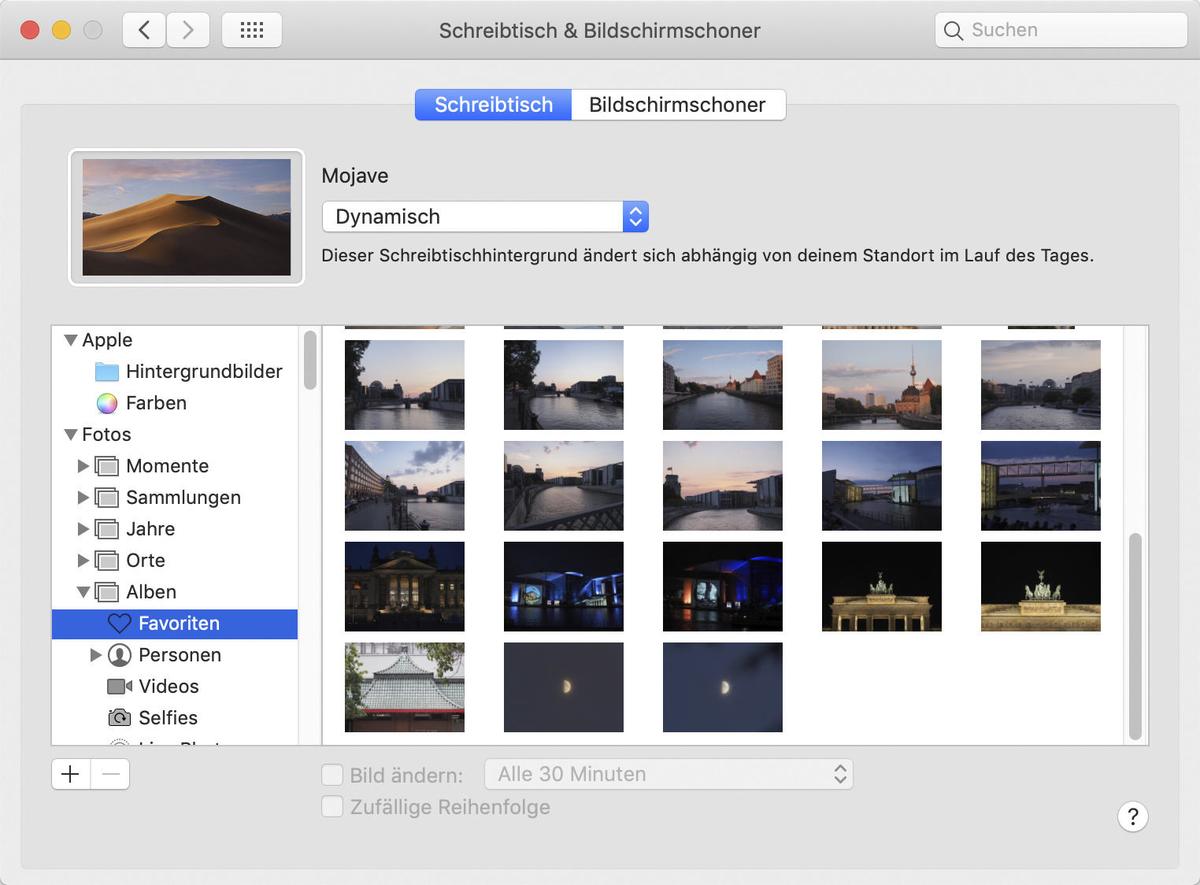1200x885 pixels.
Task: Select the Reichstag night photo
Action: click(405, 587)
